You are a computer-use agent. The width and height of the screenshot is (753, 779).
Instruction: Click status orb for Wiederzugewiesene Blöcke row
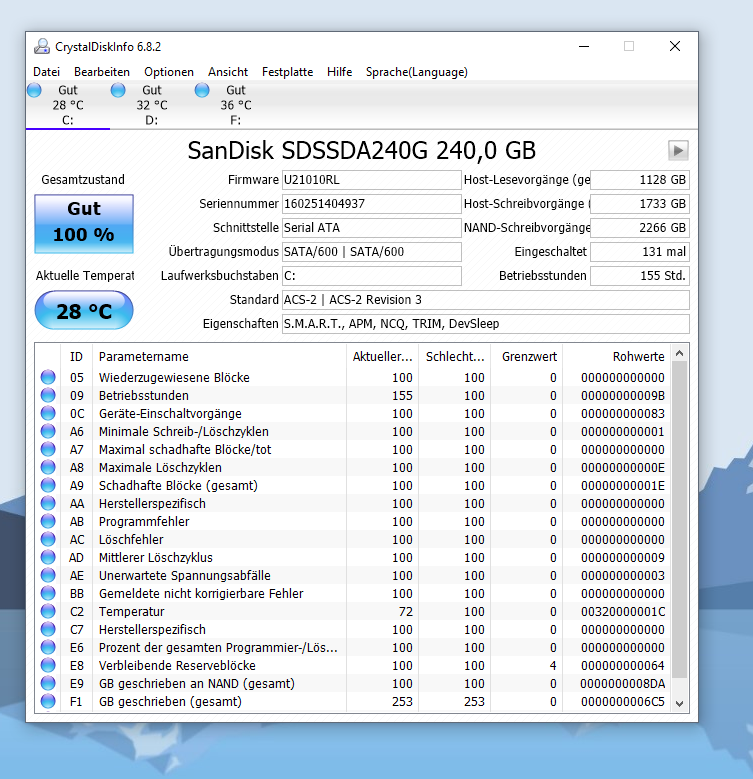pyautogui.click(x=48, y=377)
